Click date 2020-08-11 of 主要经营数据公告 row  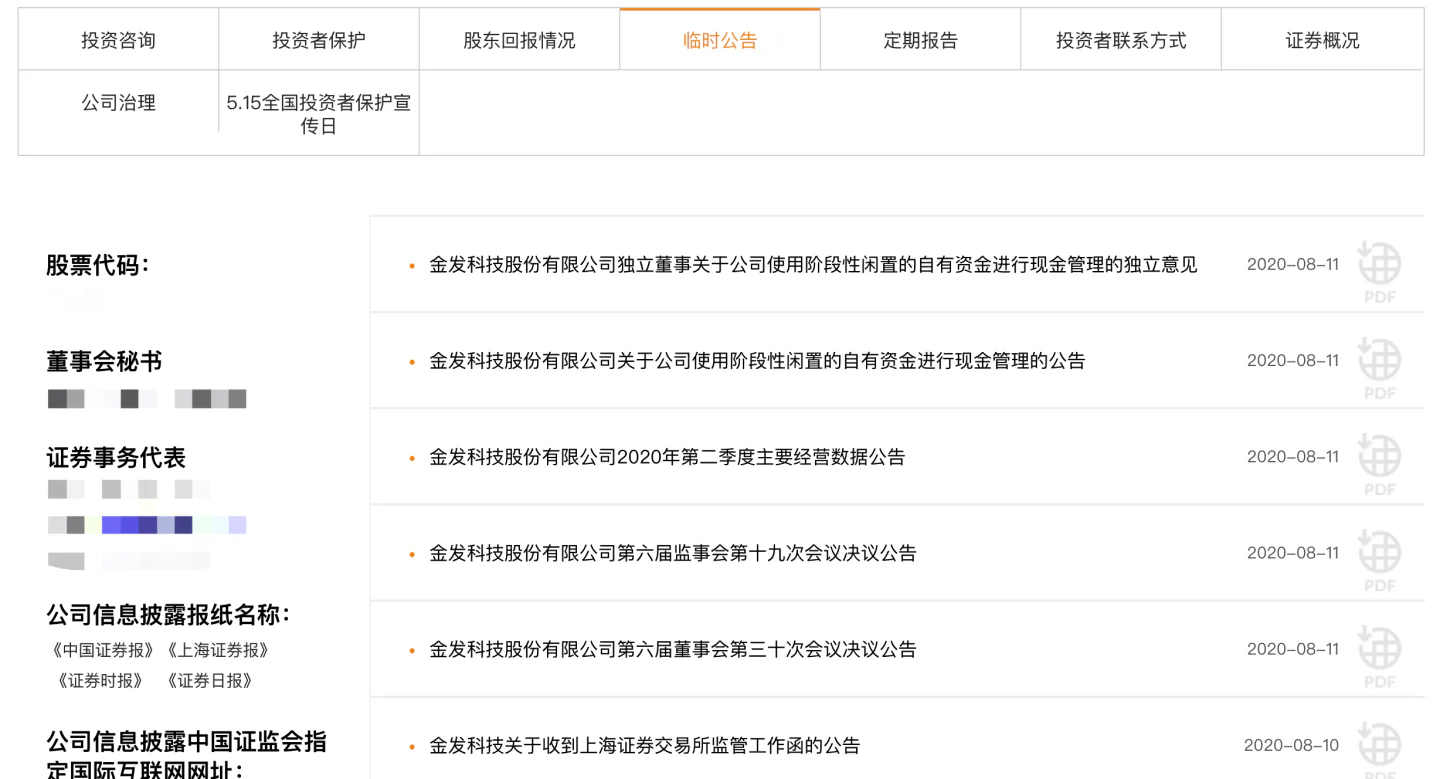coord(1293,457)
